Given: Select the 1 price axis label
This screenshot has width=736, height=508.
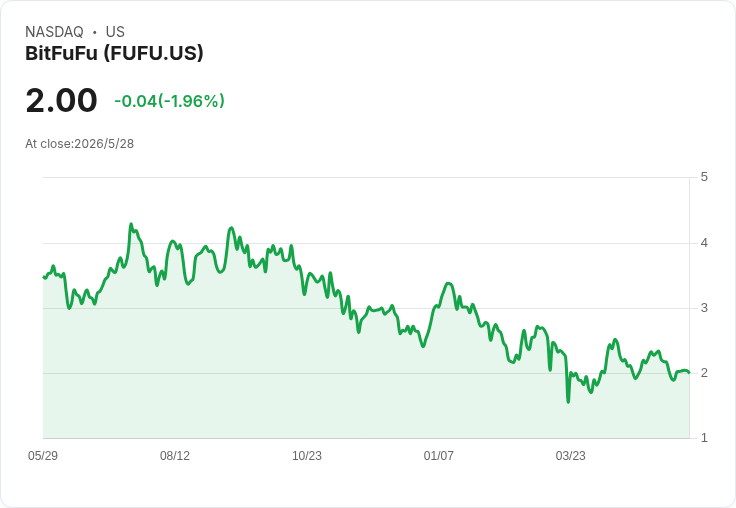Looking at the screenshot, I should pyautogui.click(x=704, y=438).
